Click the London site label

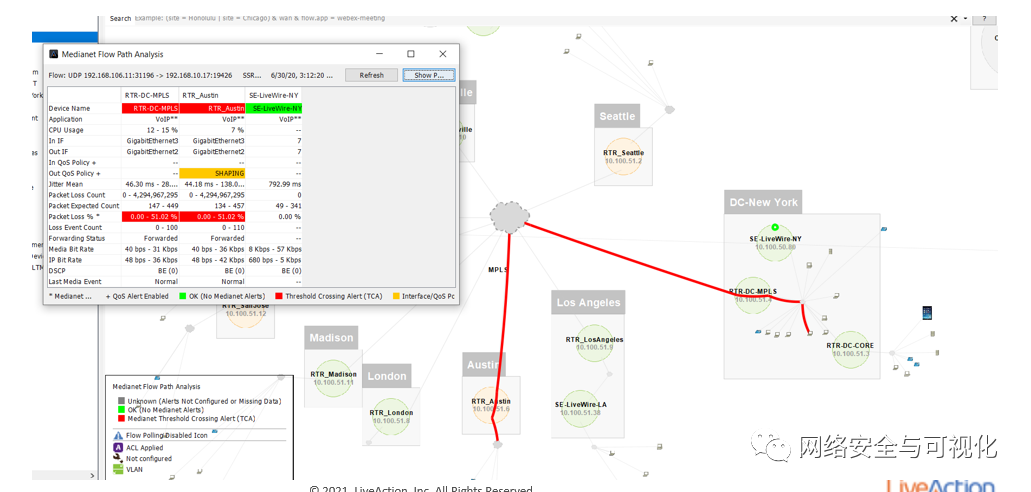387,376
